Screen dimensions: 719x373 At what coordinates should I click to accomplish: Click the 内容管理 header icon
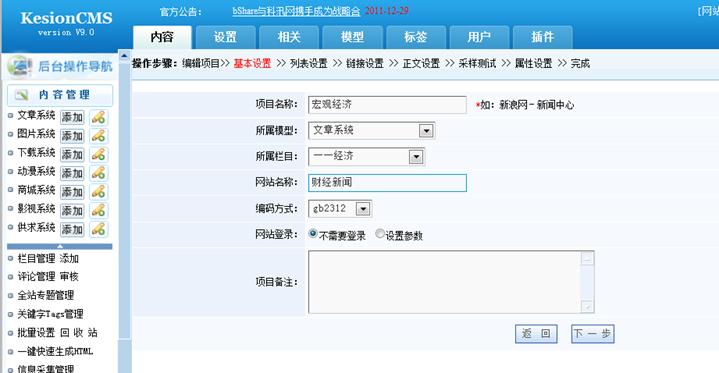tap(21, 95)
